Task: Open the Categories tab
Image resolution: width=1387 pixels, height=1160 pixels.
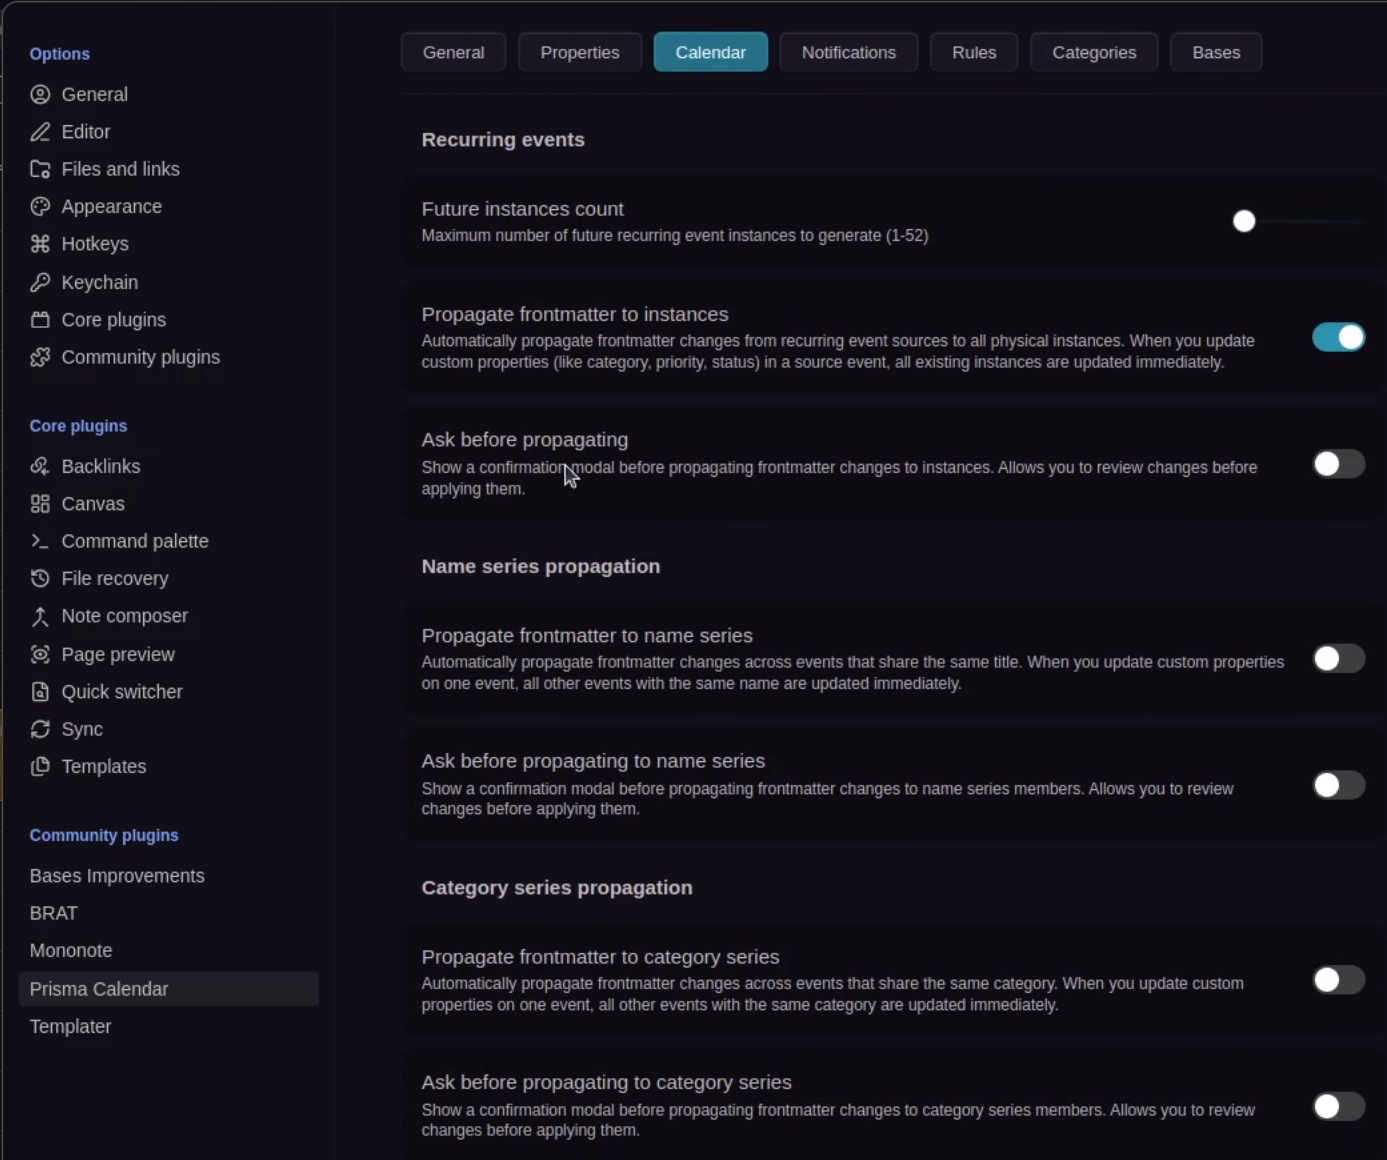Action: pyautogui.click(x=1093, y=53)
